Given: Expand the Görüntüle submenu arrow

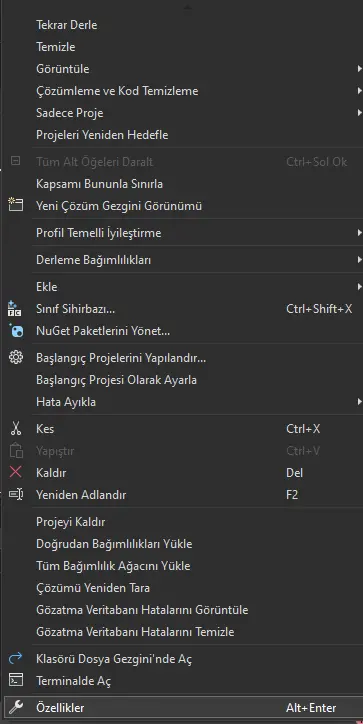Looking at the screenshot, I should click(359, 69).
